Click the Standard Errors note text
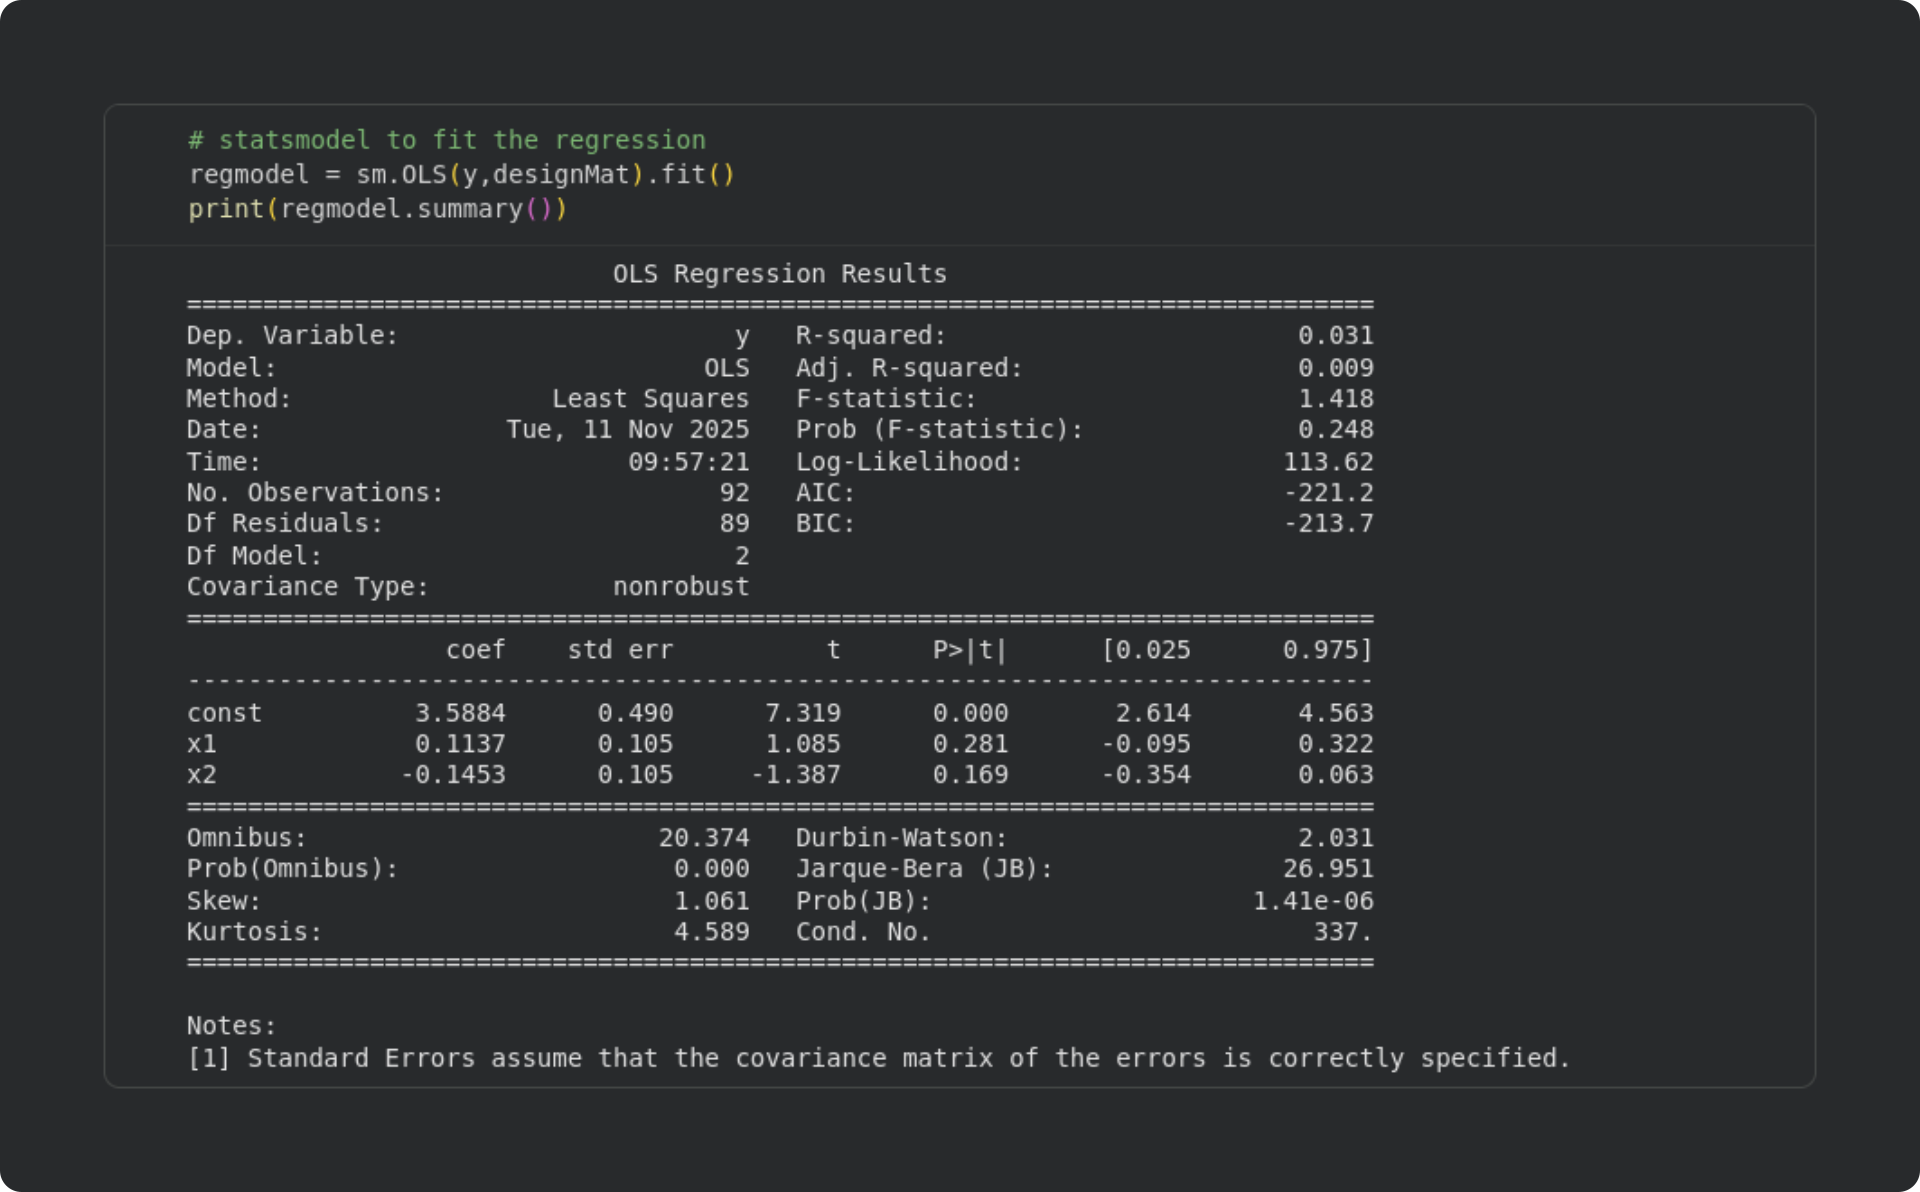 pos(878,1058)
